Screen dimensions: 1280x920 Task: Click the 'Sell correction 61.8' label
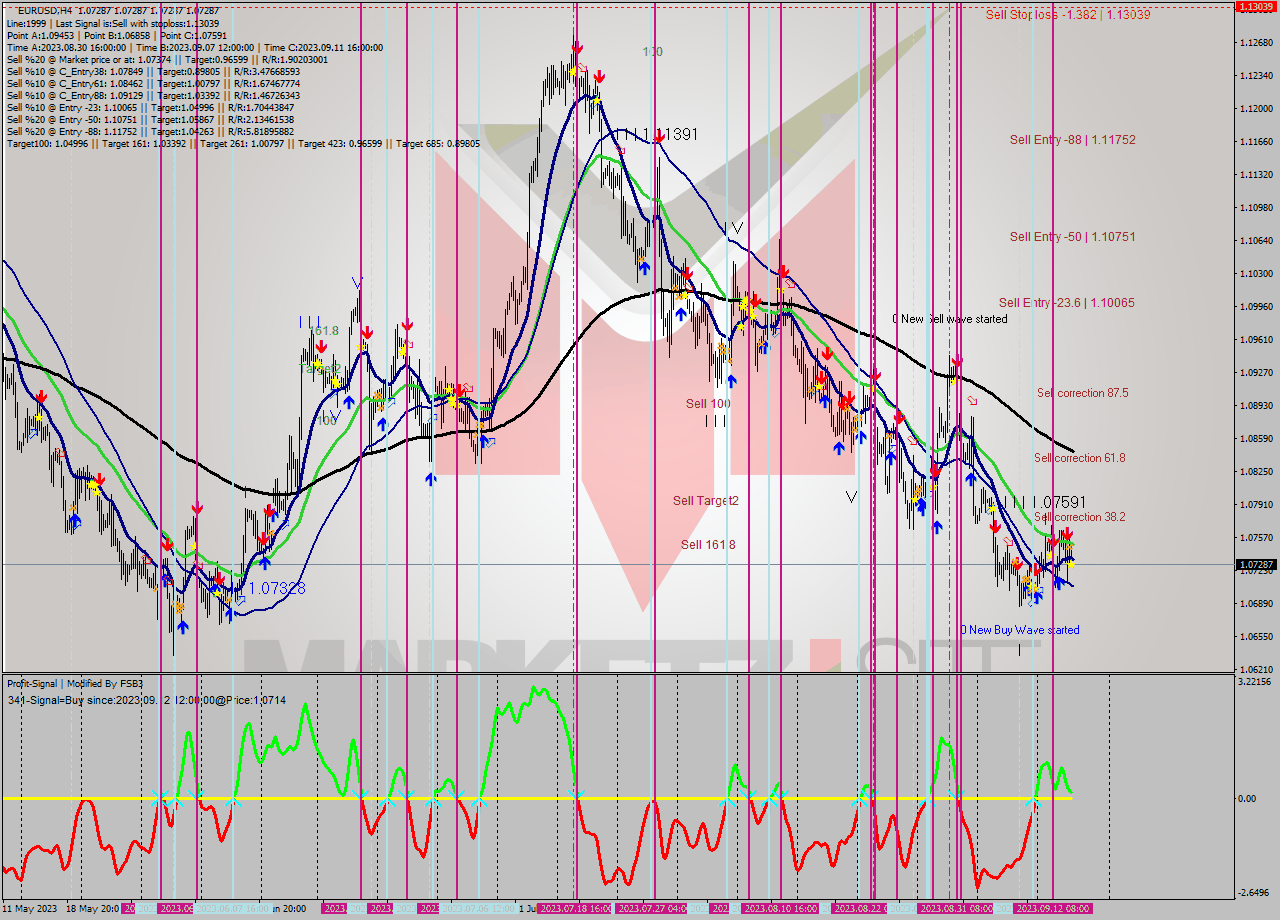[1079, 458]
